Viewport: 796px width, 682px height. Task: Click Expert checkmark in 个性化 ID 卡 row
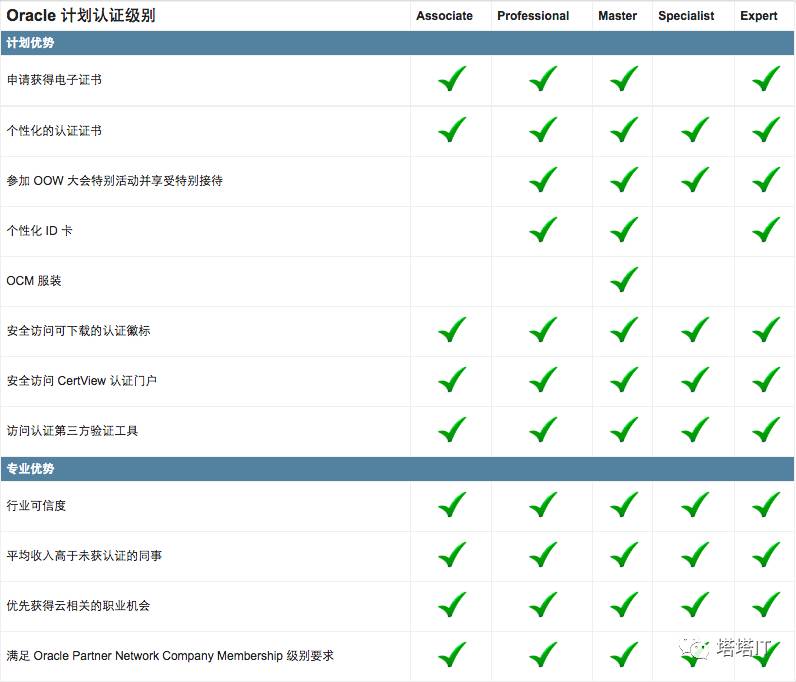766,230
